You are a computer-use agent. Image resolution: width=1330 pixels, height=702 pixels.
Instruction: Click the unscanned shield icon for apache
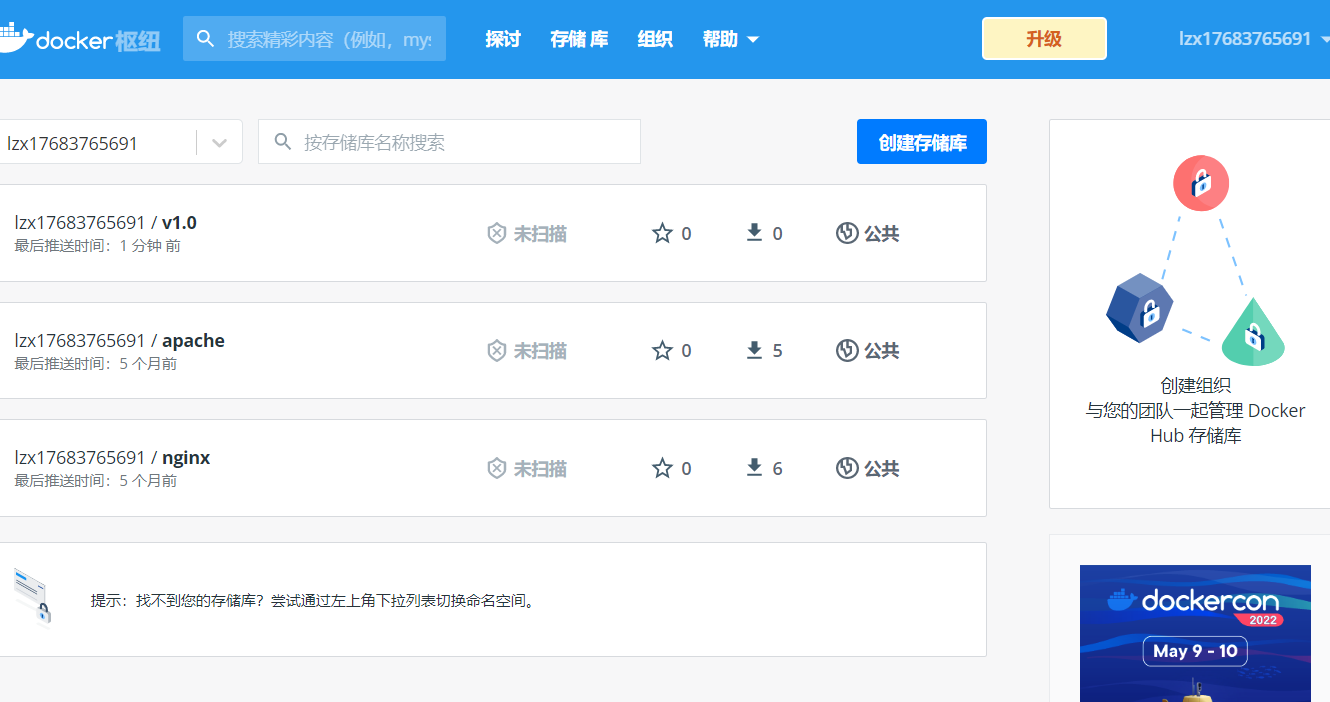496,350
